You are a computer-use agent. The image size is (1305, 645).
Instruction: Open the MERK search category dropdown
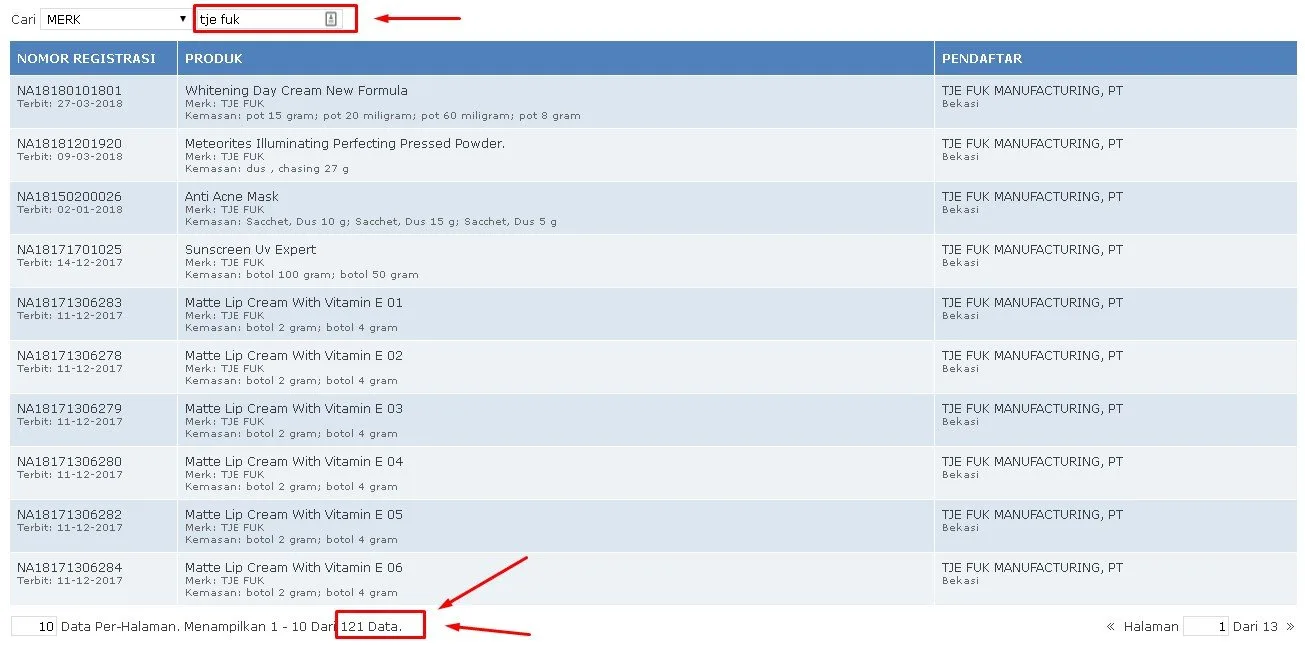[115, 19]
